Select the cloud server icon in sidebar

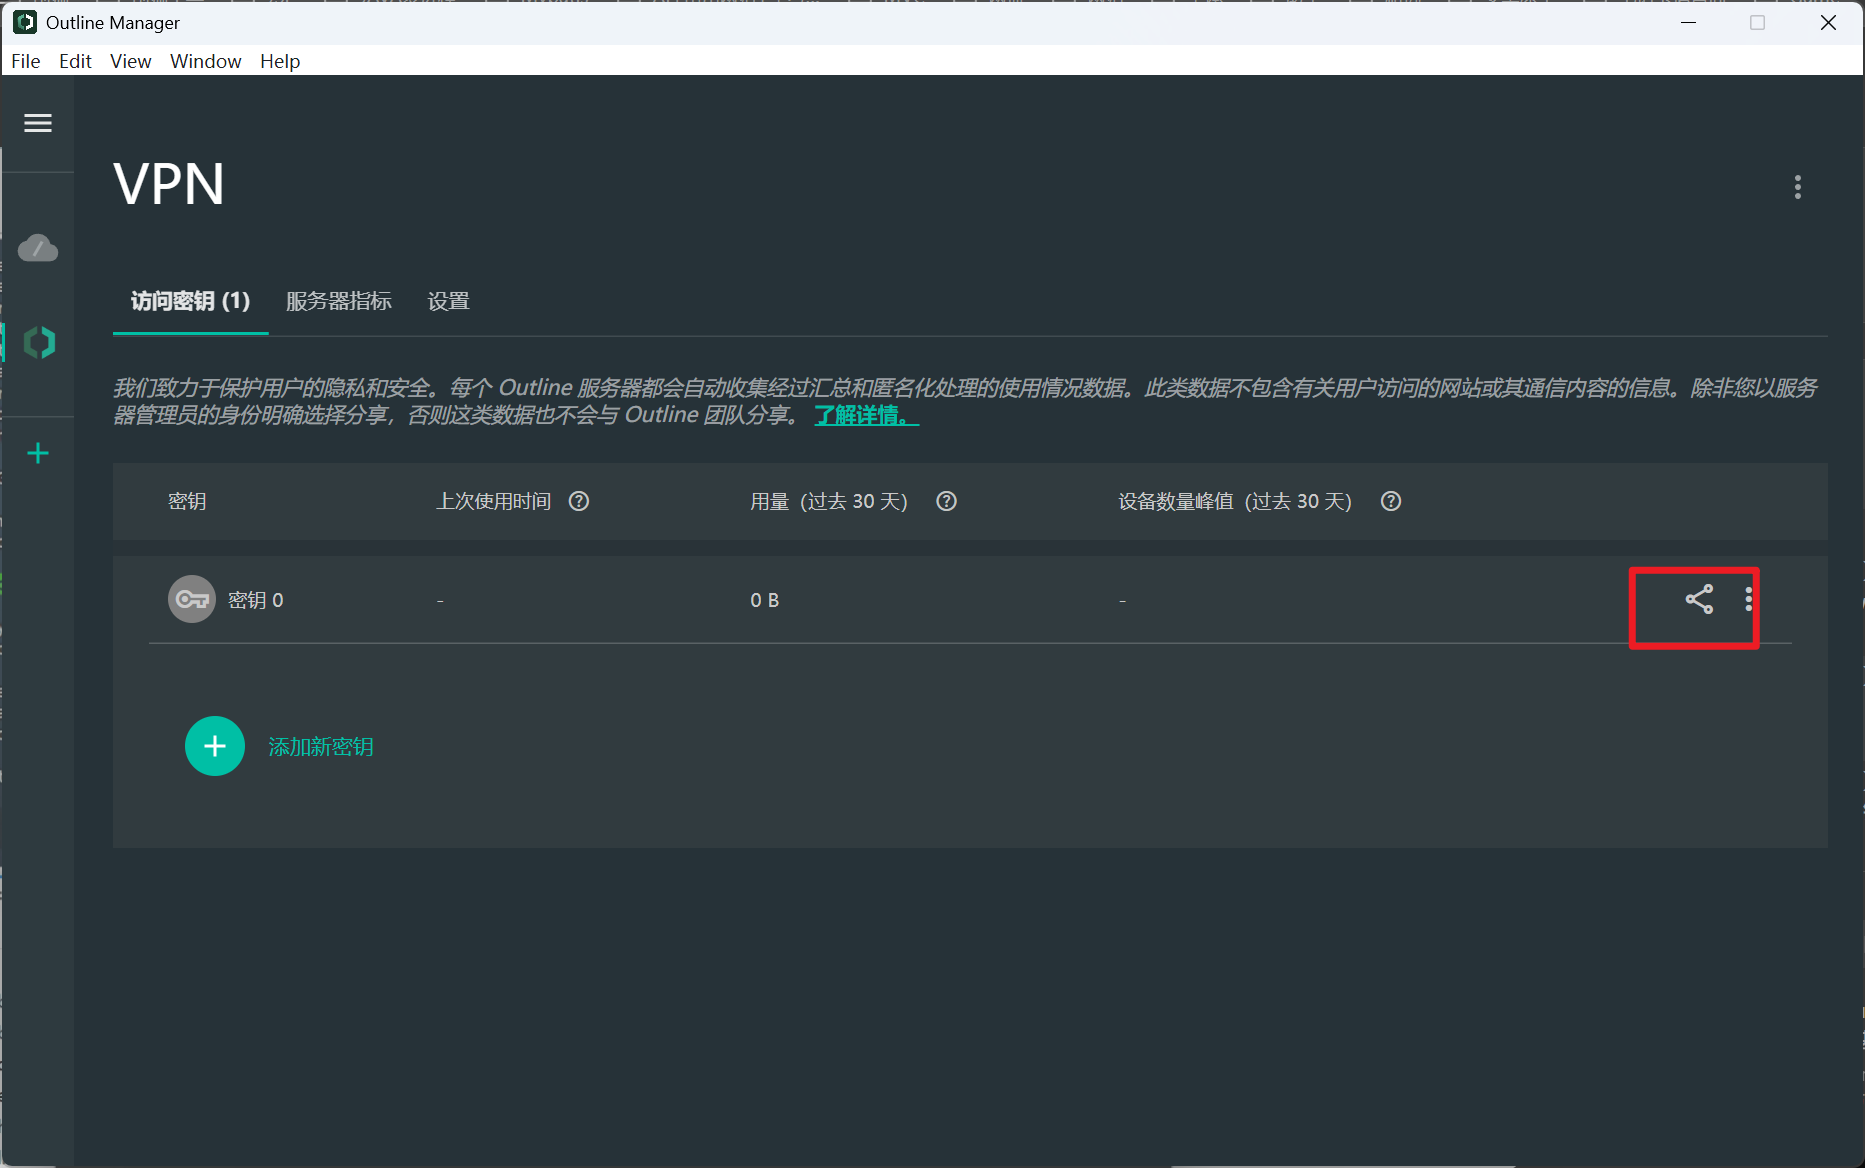38,248
